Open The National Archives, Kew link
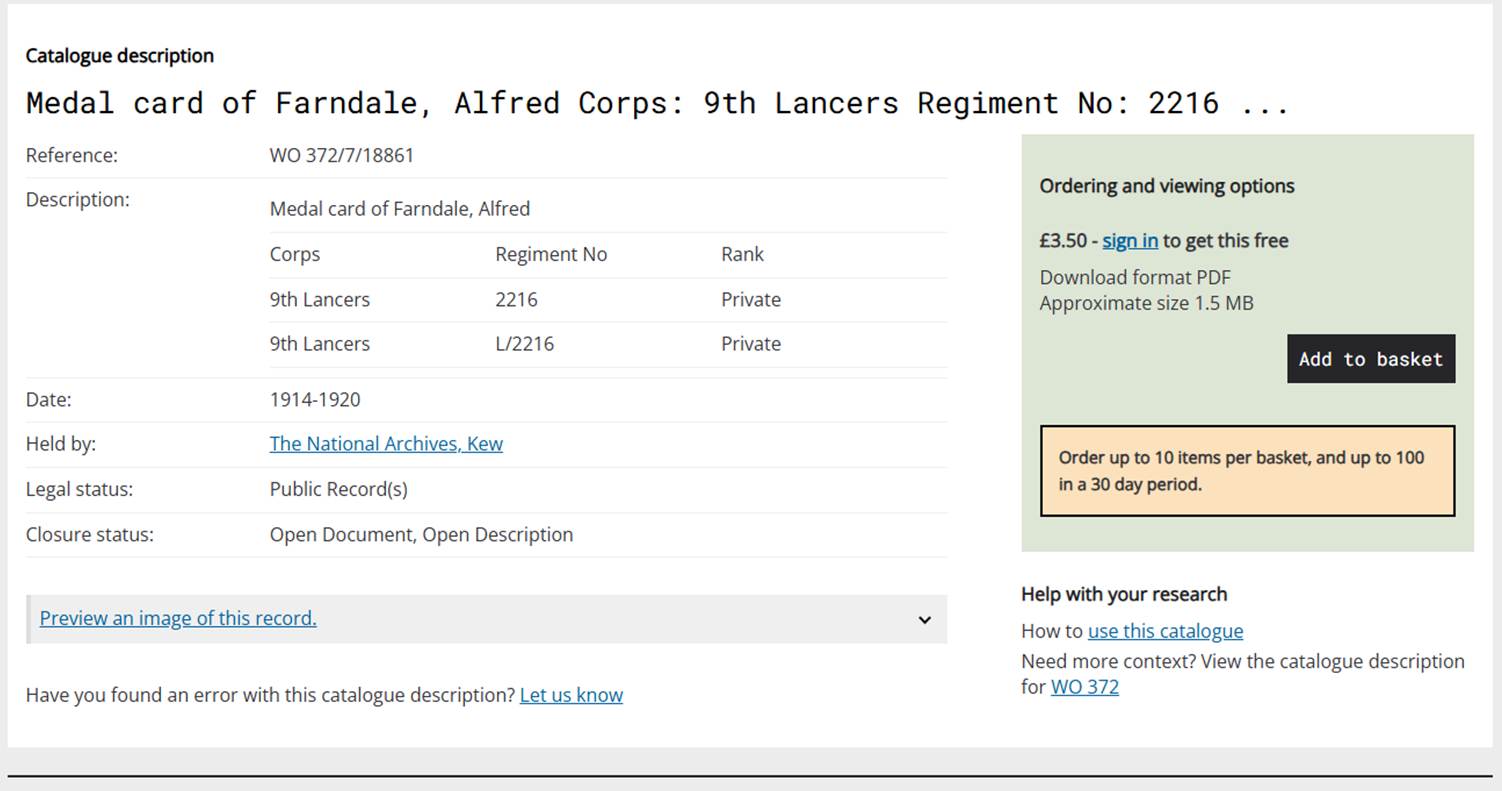 [386, 443]
